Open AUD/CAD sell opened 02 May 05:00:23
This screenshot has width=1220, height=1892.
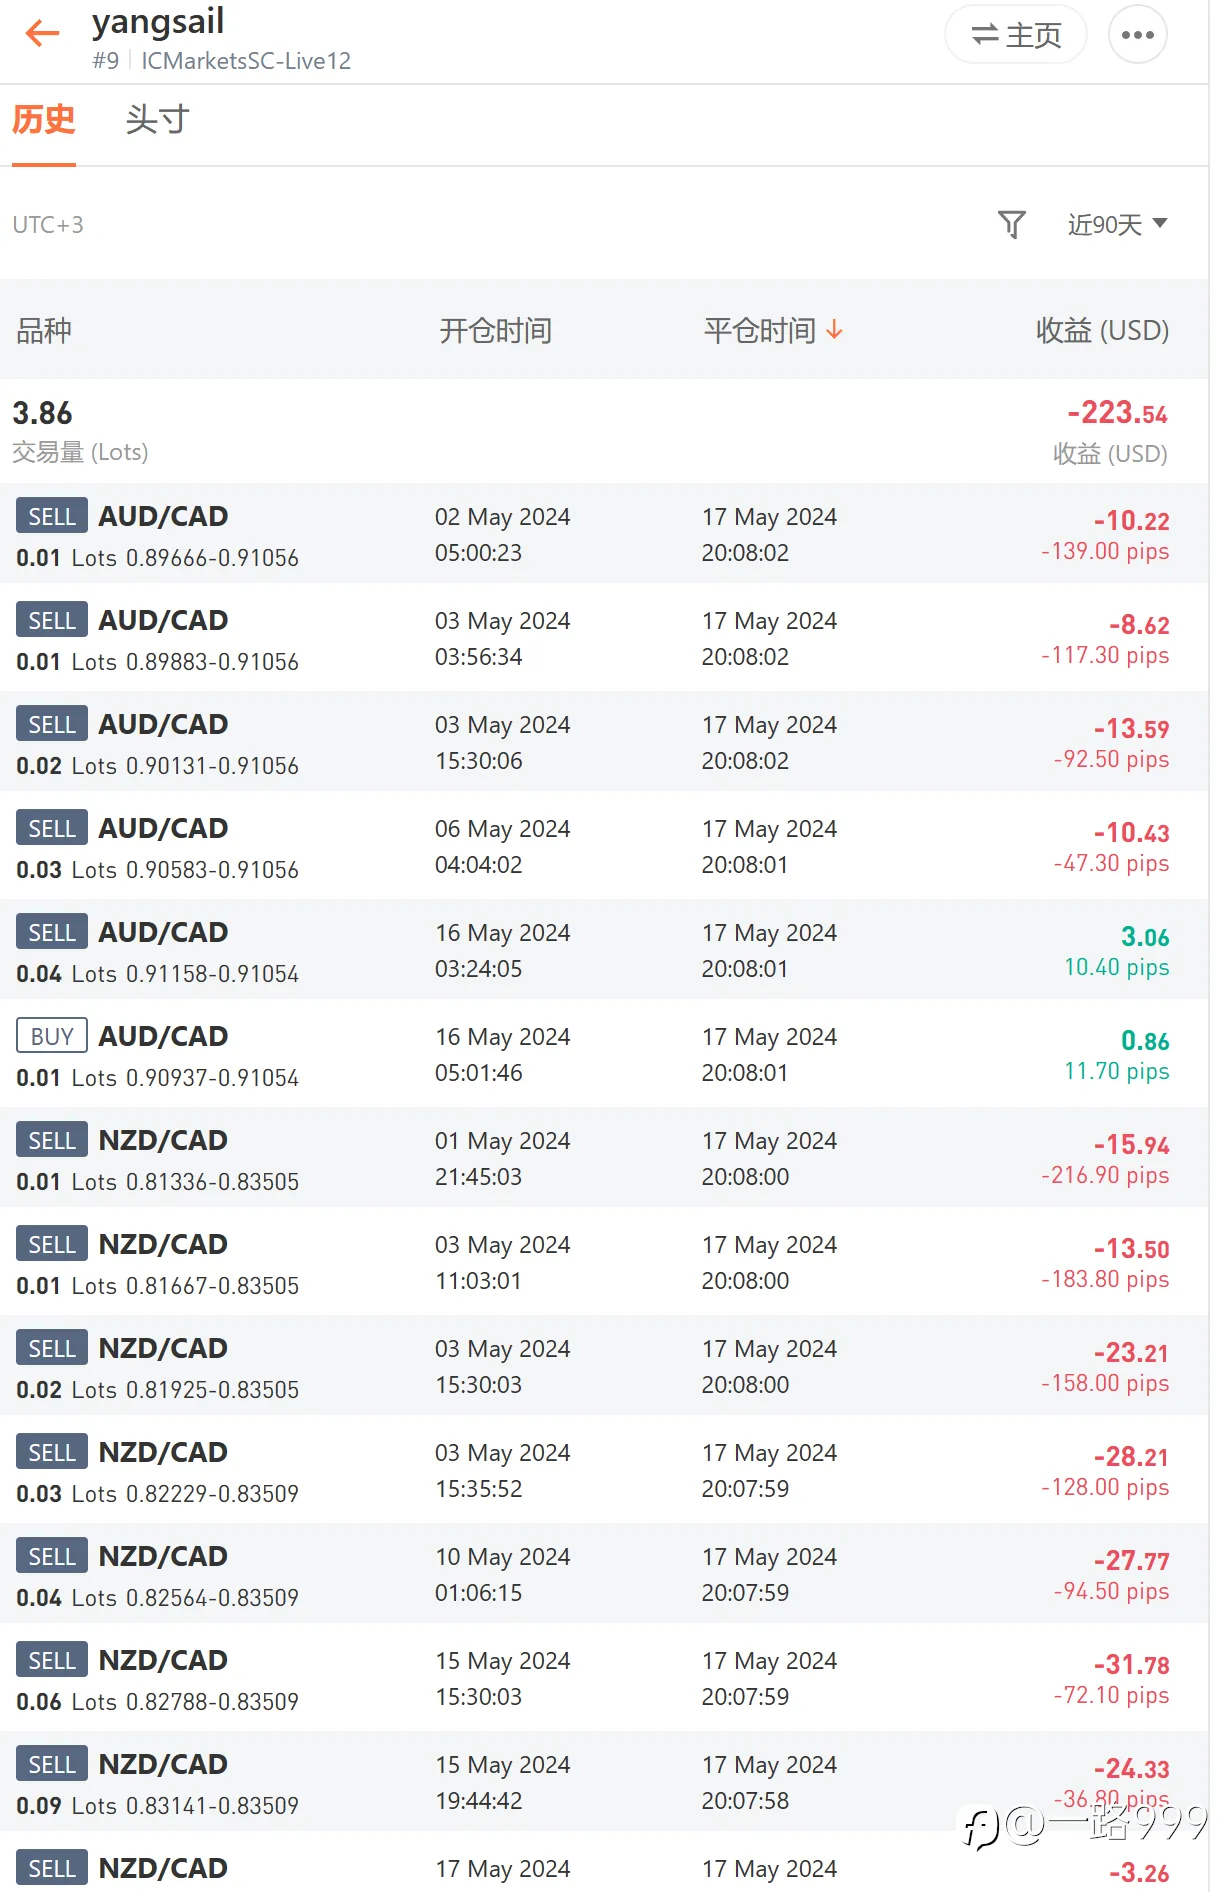click(604, 535)
